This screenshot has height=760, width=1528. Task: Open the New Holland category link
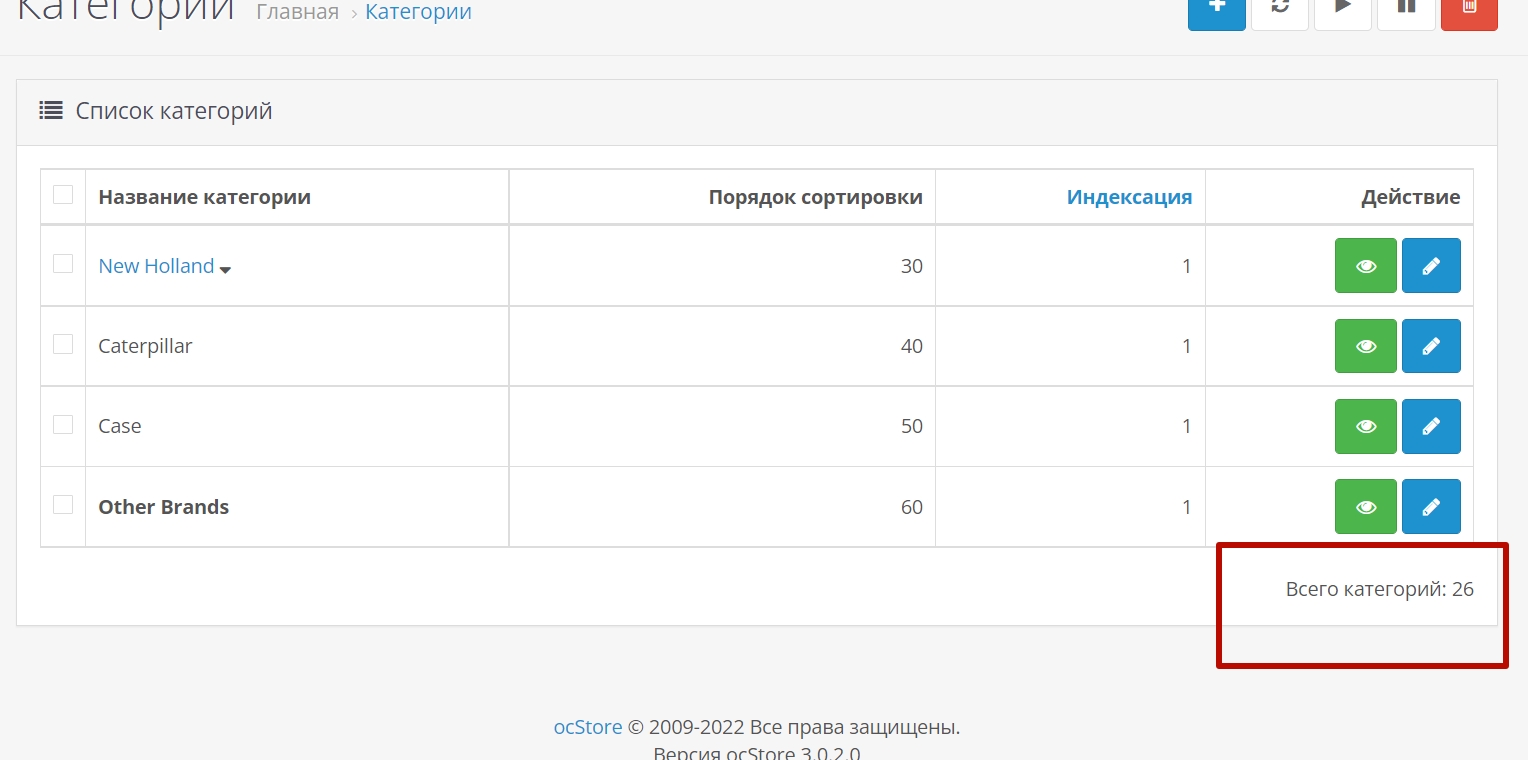click(156, 266)
